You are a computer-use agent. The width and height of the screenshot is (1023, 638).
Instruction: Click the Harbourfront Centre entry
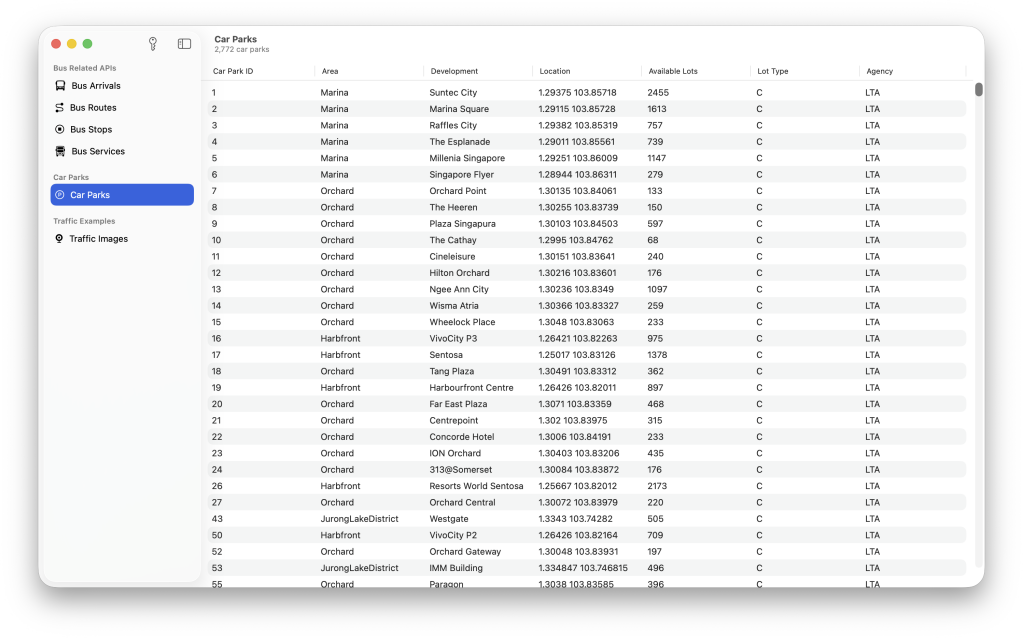471,387
